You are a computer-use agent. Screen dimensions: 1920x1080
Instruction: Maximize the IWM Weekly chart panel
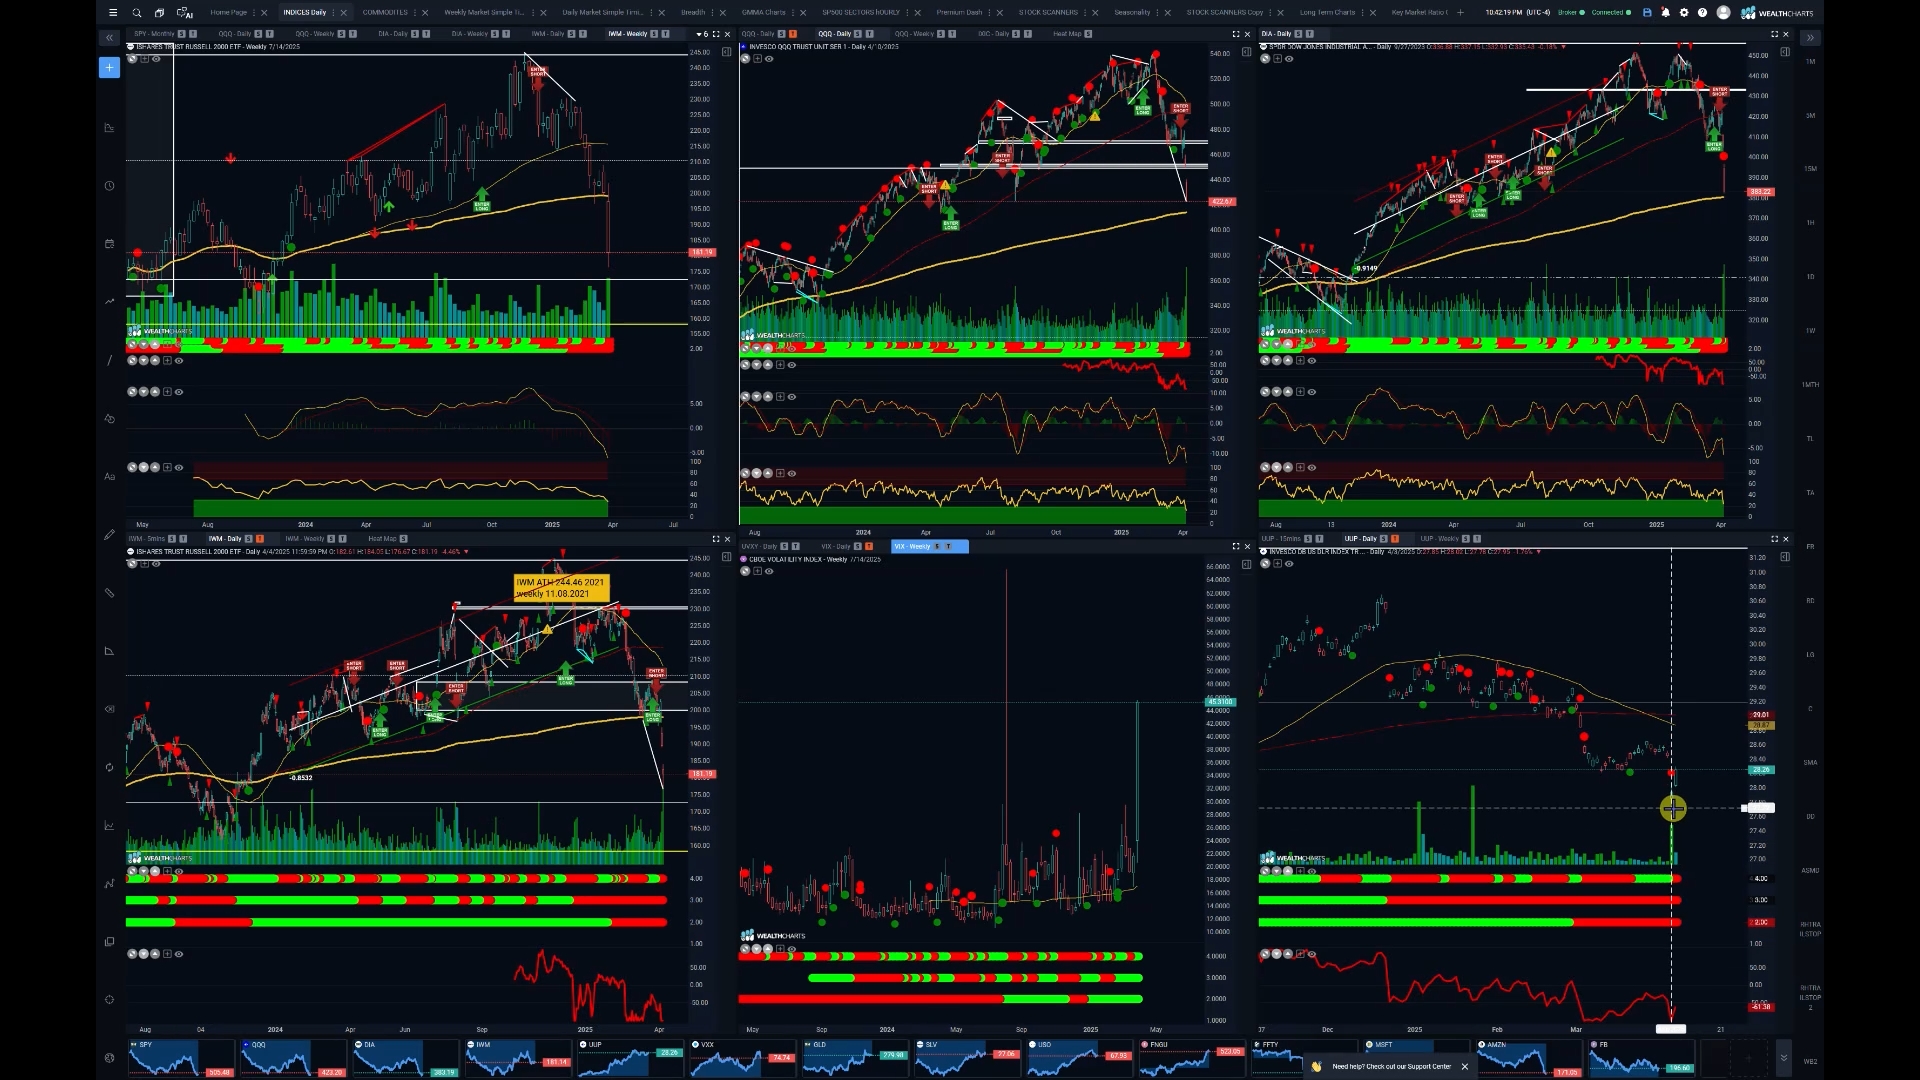[x=715, y=34]
